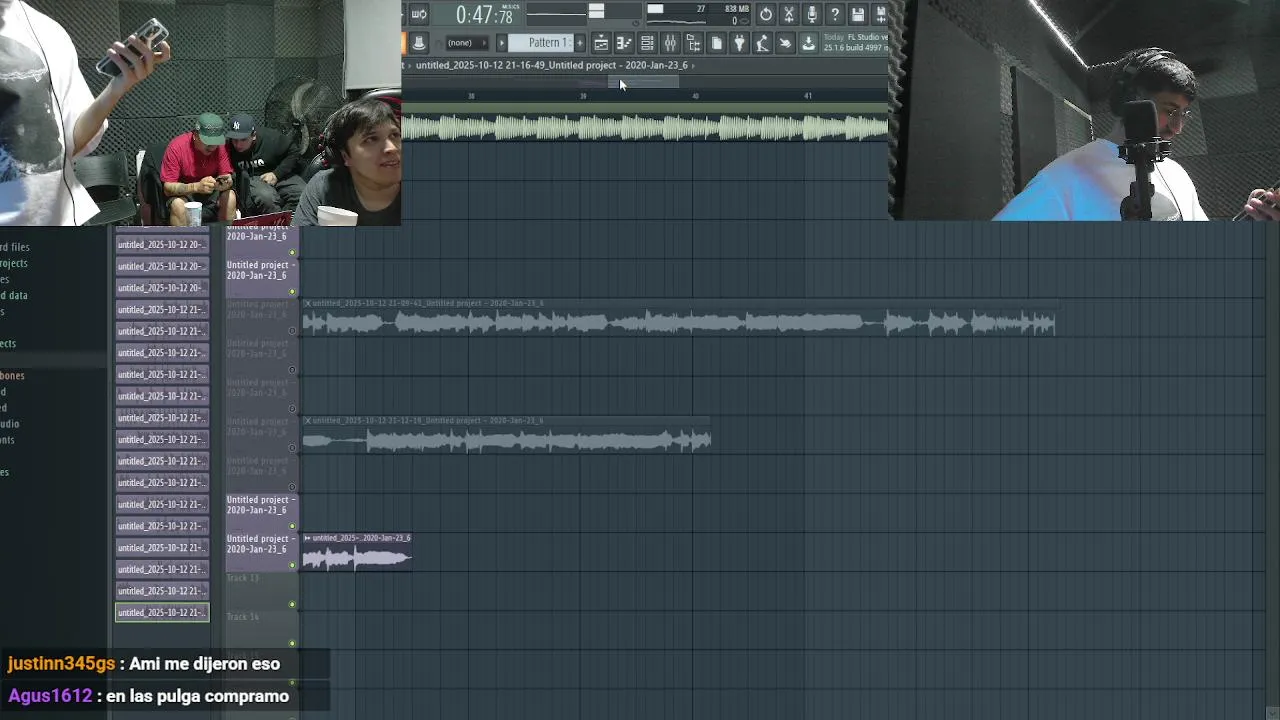Screen dimensions: 1280x720
Task: Open the 'rd files' browser folder
Action: [x=14, y=247]
